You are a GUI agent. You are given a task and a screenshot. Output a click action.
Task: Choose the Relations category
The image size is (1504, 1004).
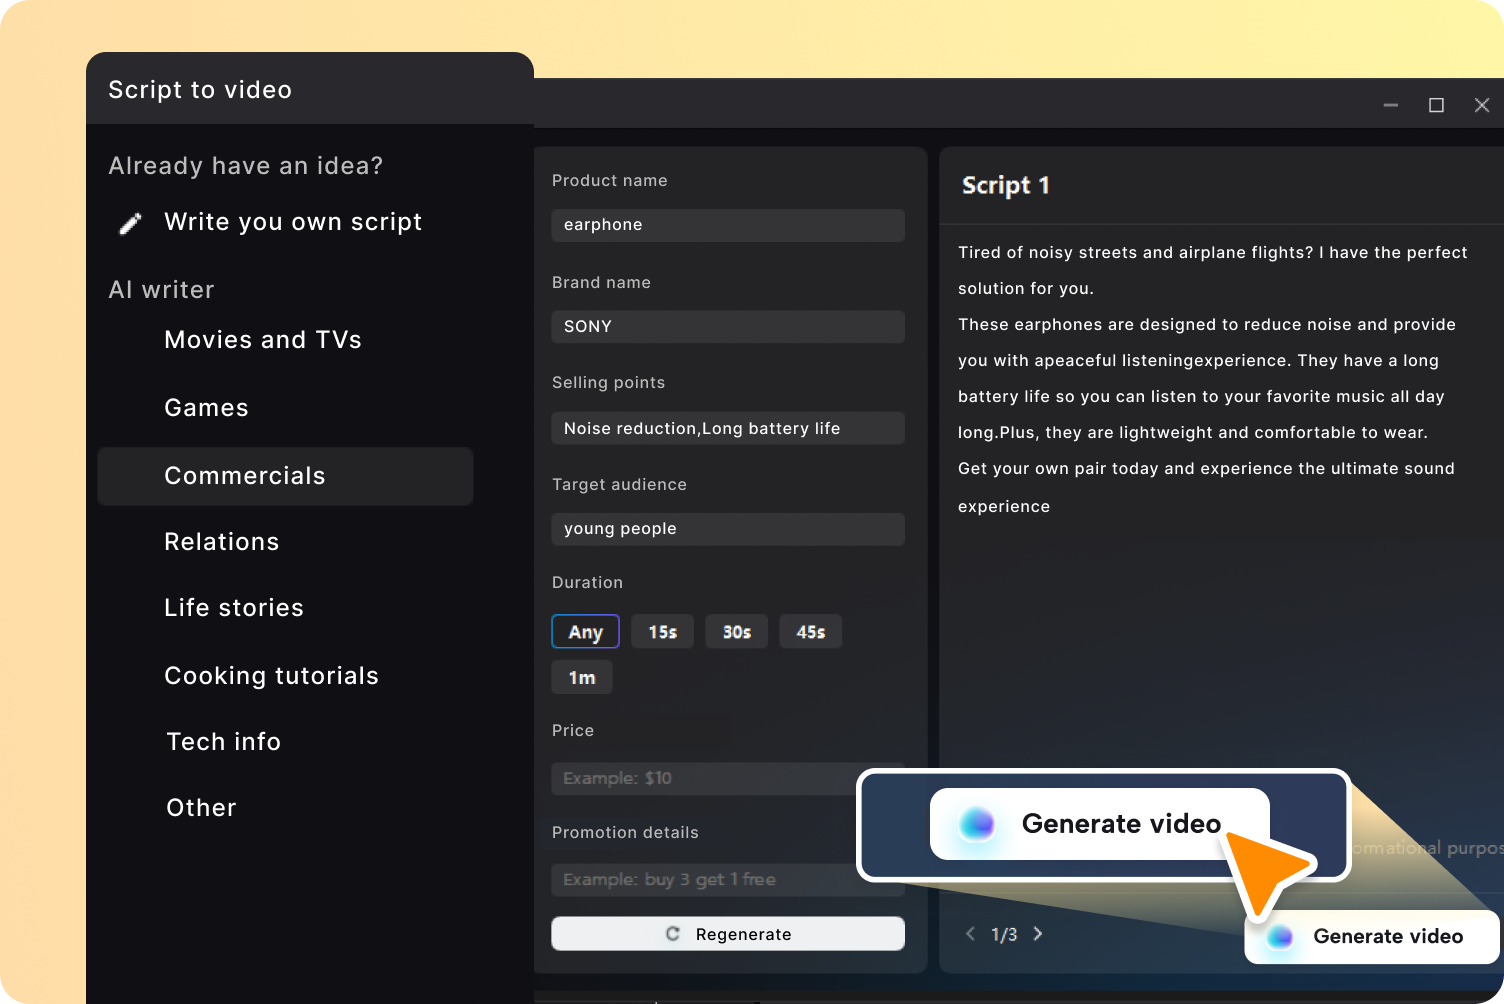tap(222, 542)
